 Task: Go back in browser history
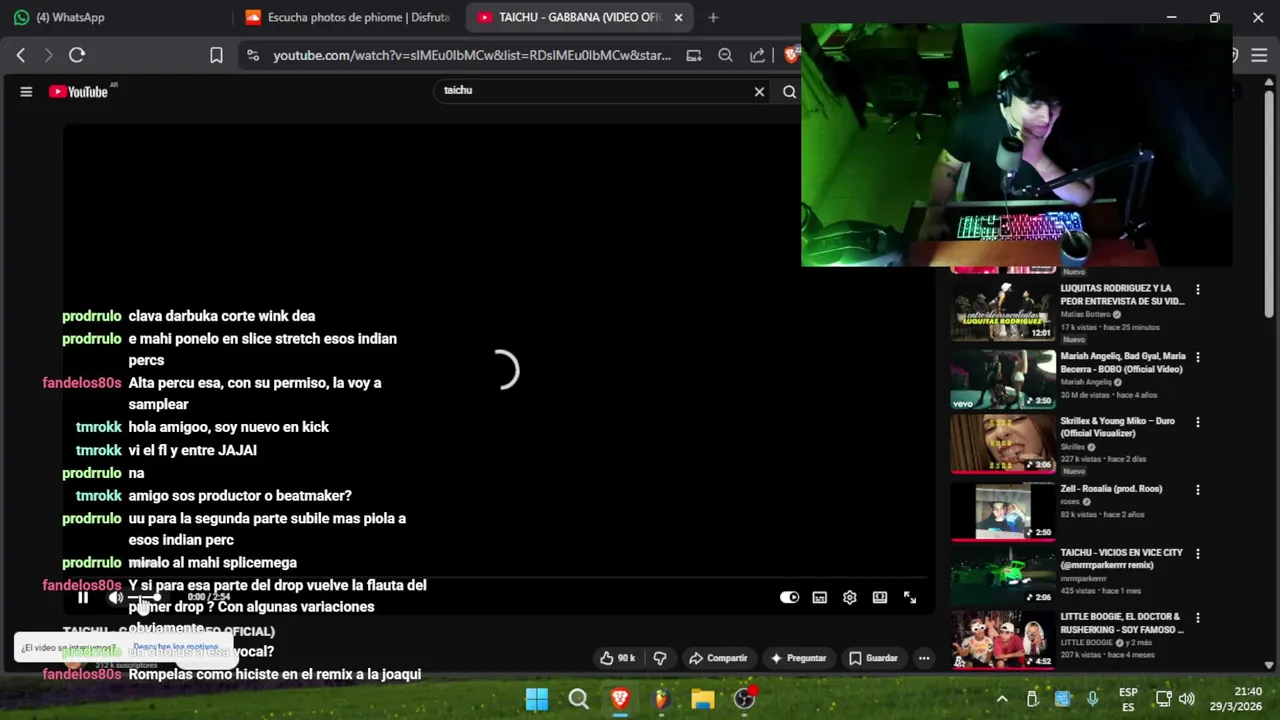click(x=20, y=55)
